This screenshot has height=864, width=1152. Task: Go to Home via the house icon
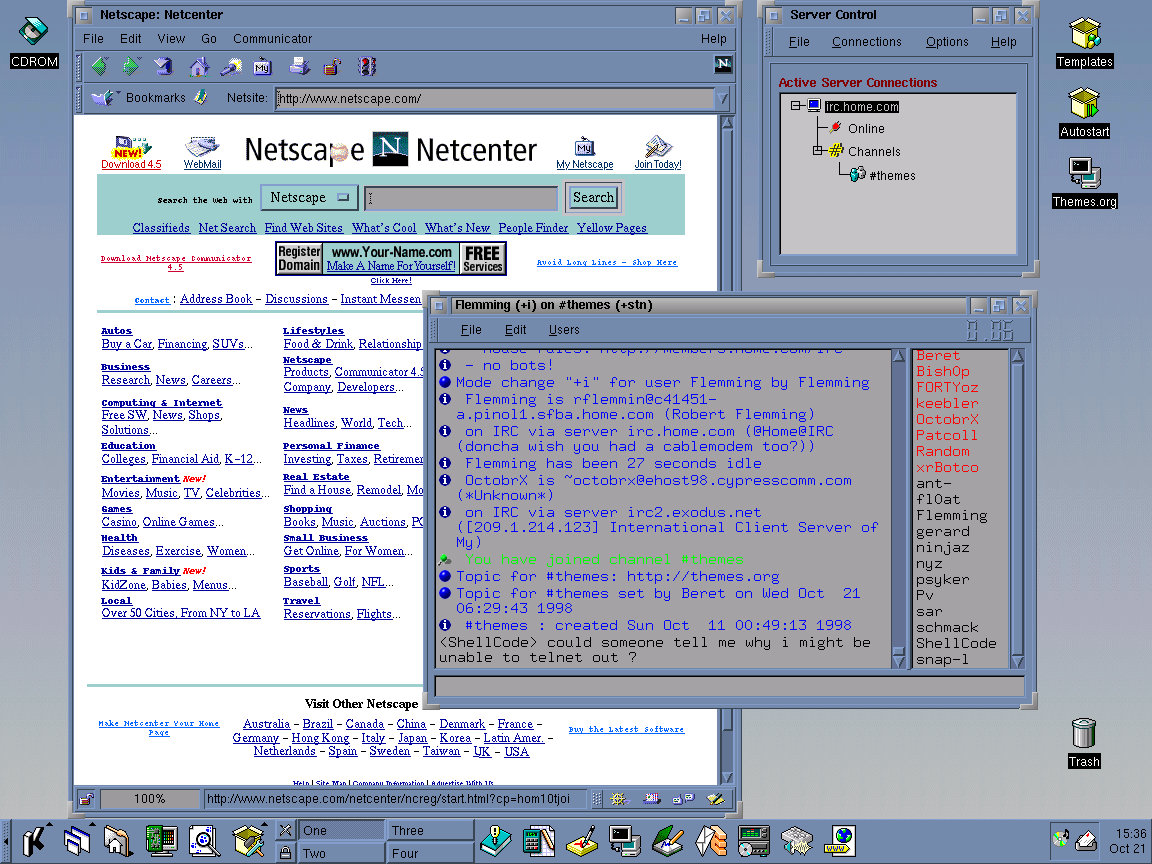tap(198, 67)
